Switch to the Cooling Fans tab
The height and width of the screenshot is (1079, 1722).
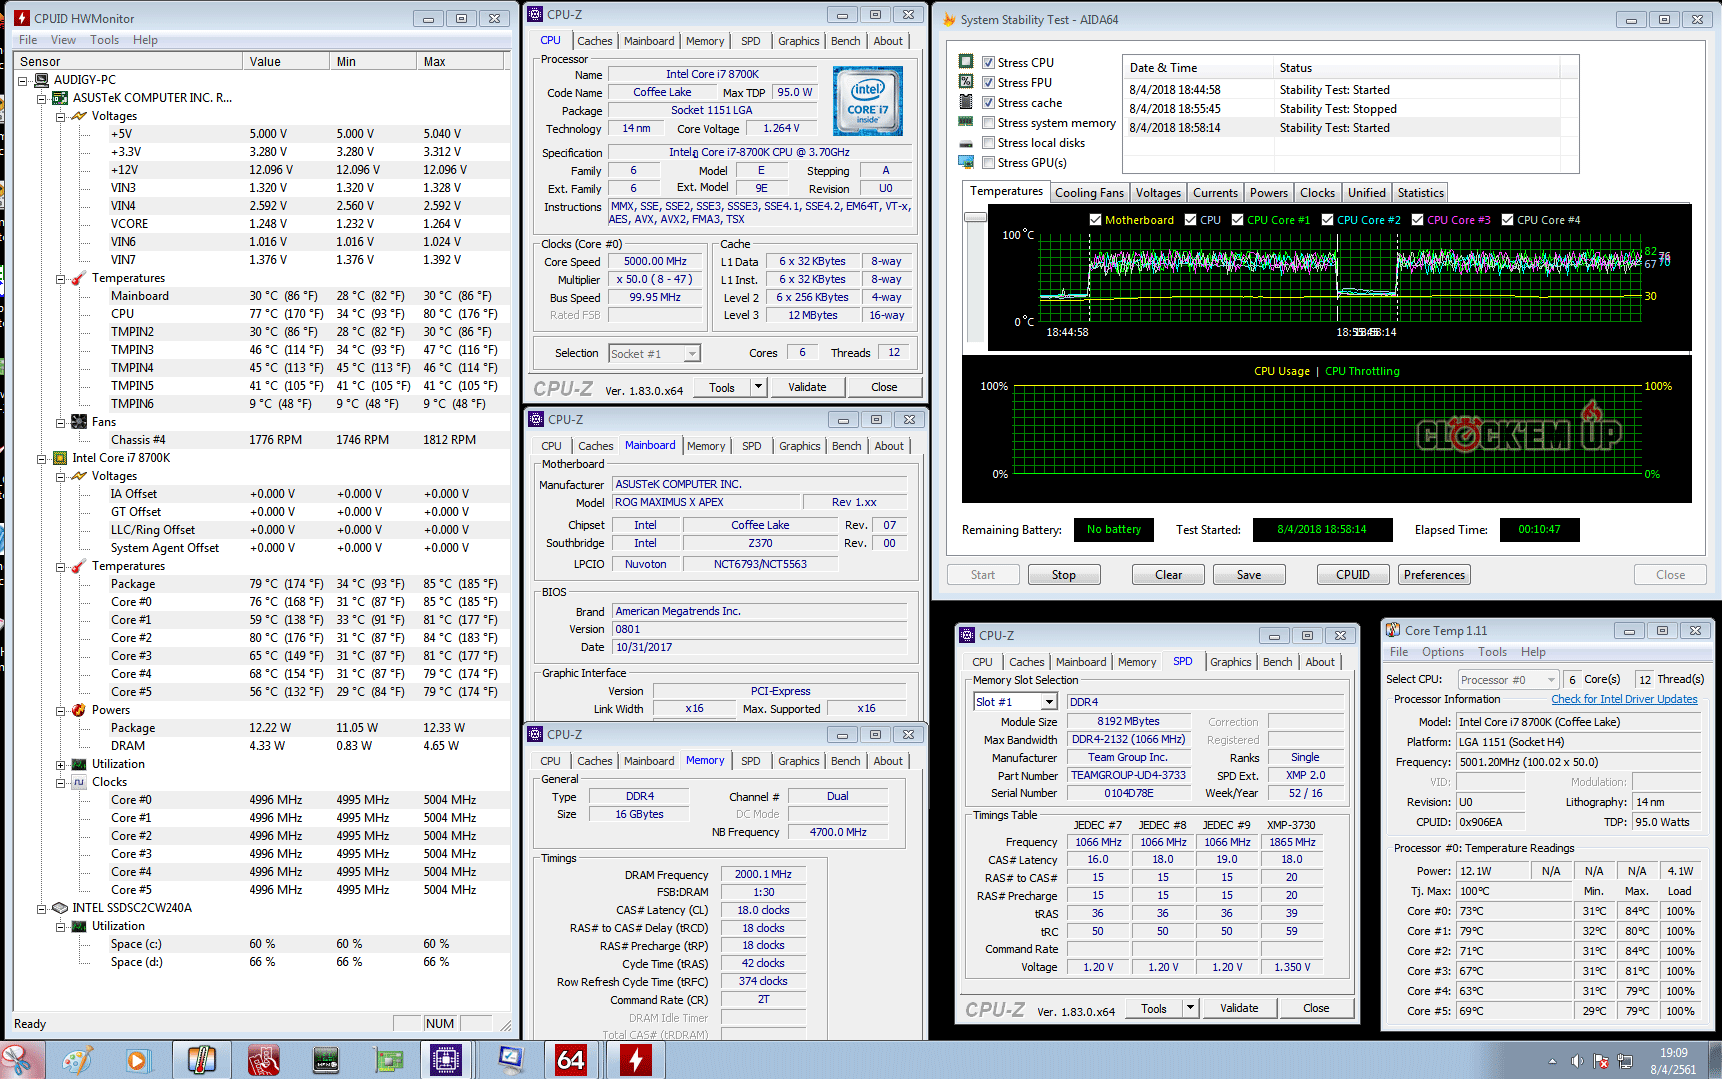pos(1089,193)
